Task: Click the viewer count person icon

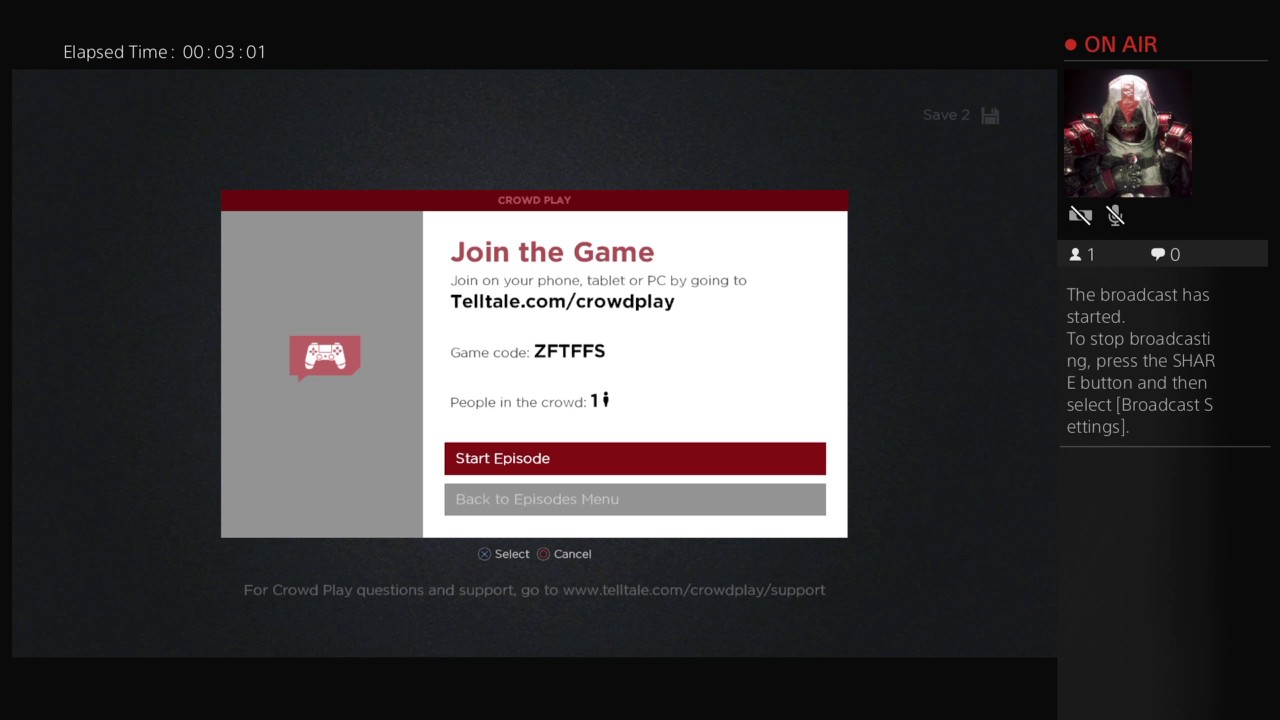Action: [x=1076, y=255]
